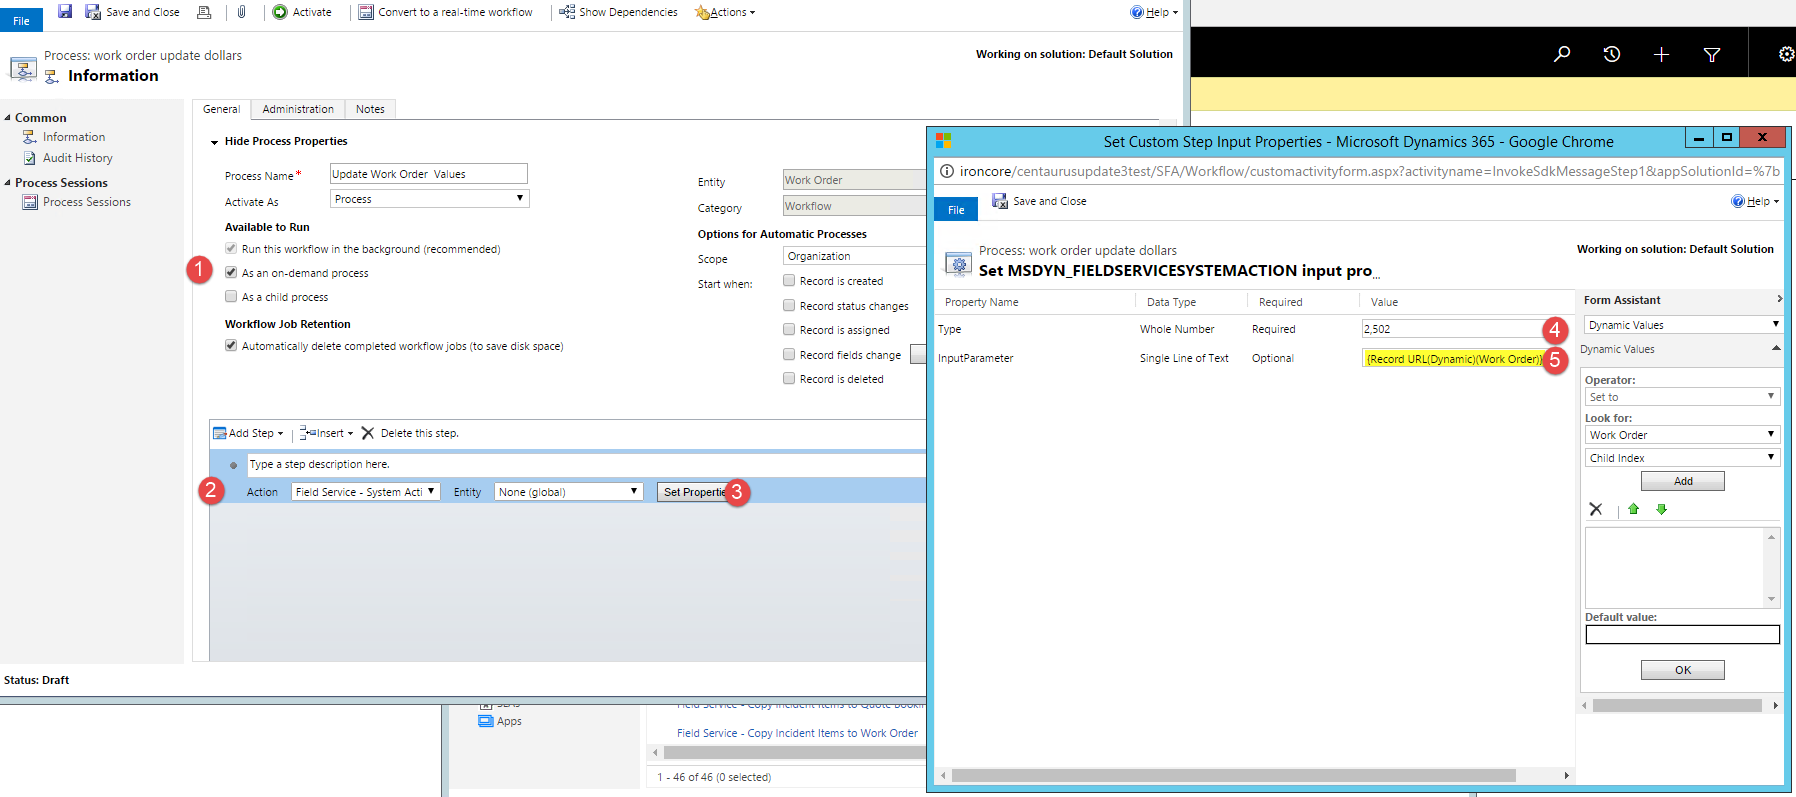Click the Set Properties button
1796x797 pixels.
[x=694, y=492]
